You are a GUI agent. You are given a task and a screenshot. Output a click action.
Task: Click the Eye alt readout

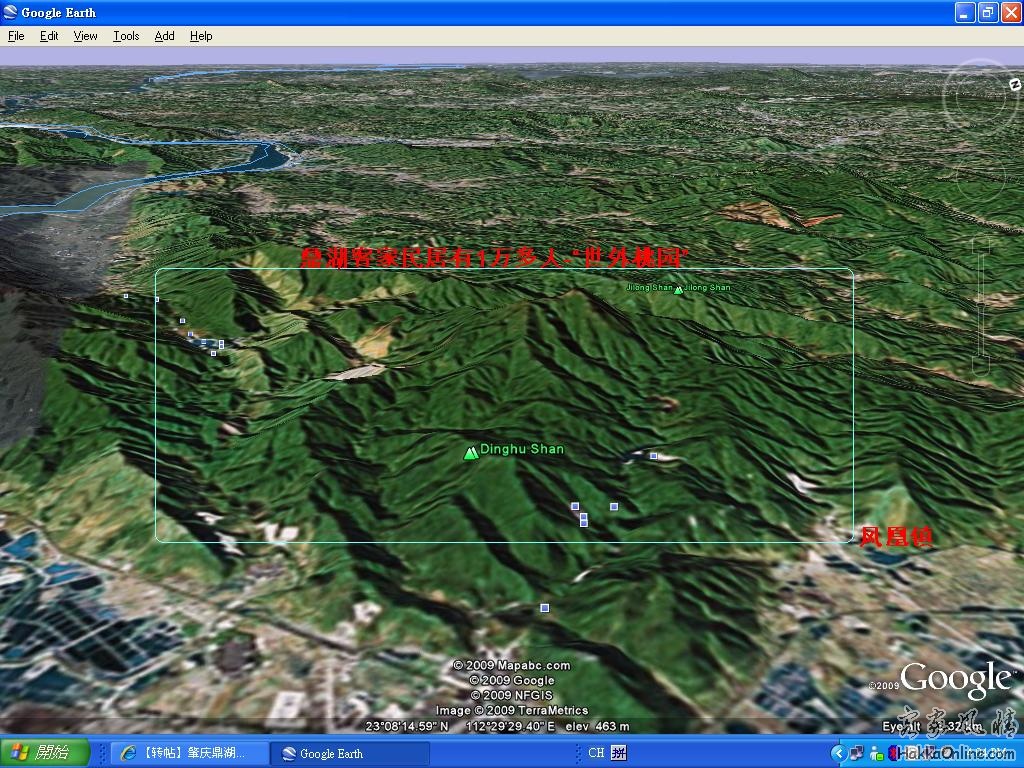(933, 726)
